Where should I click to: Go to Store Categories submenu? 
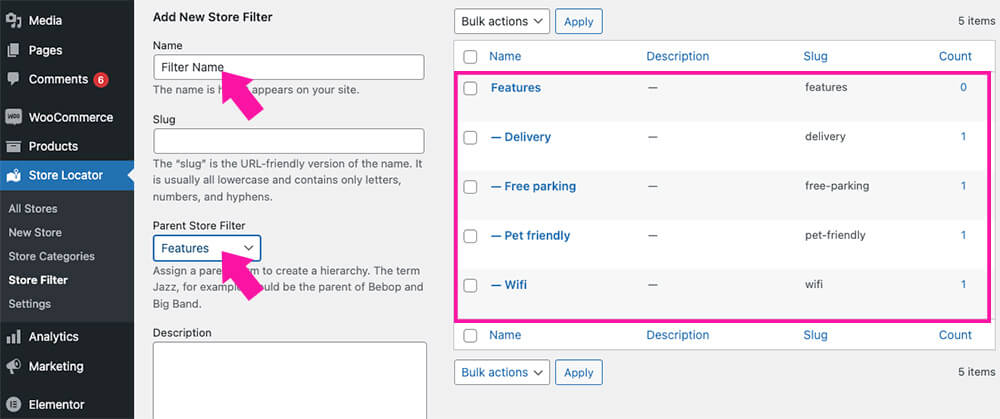click(51, 256)
